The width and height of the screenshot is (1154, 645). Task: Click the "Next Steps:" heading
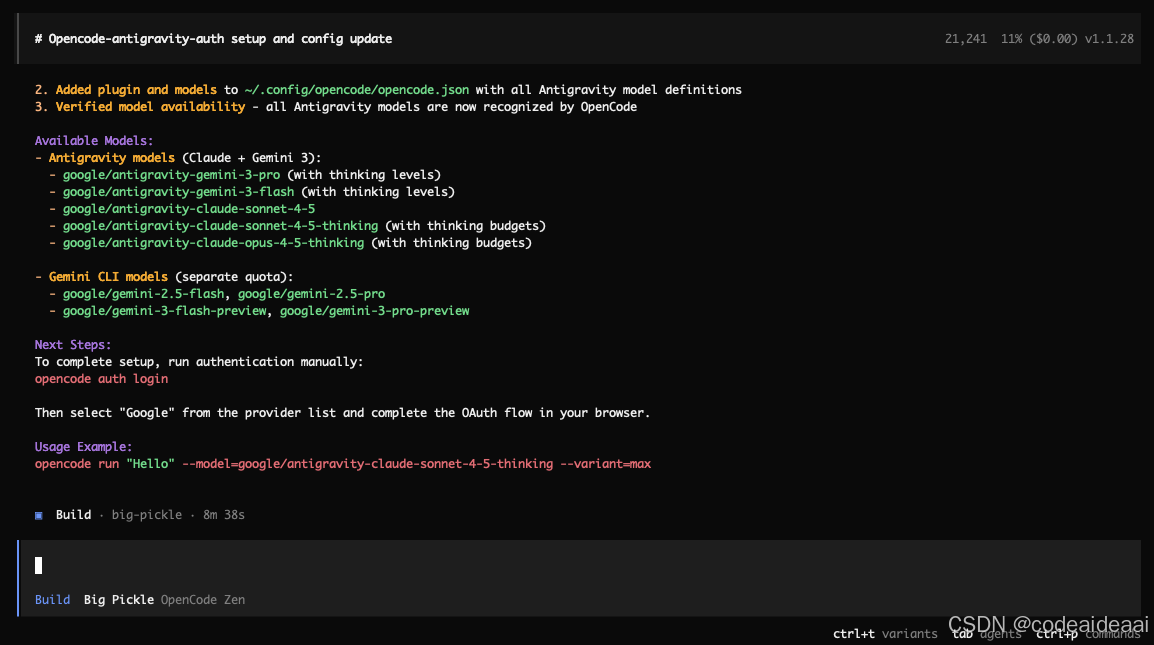coord(73,345)
